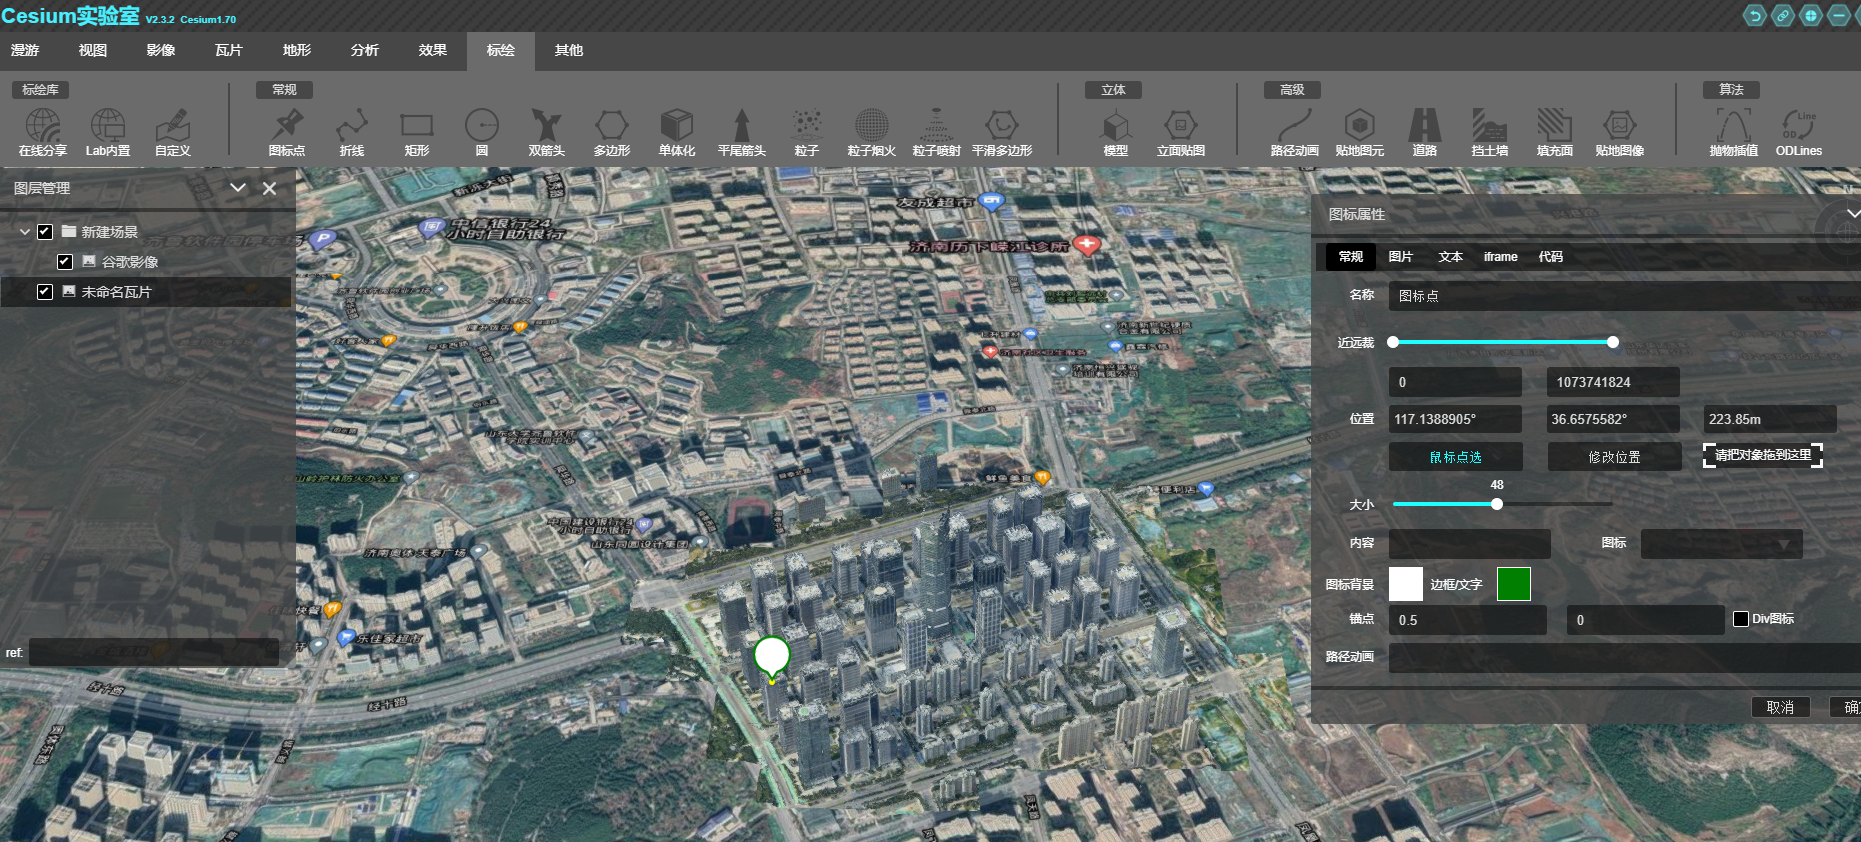
Task: Select the 单体化 cube tool
Action: coord(677,133)
